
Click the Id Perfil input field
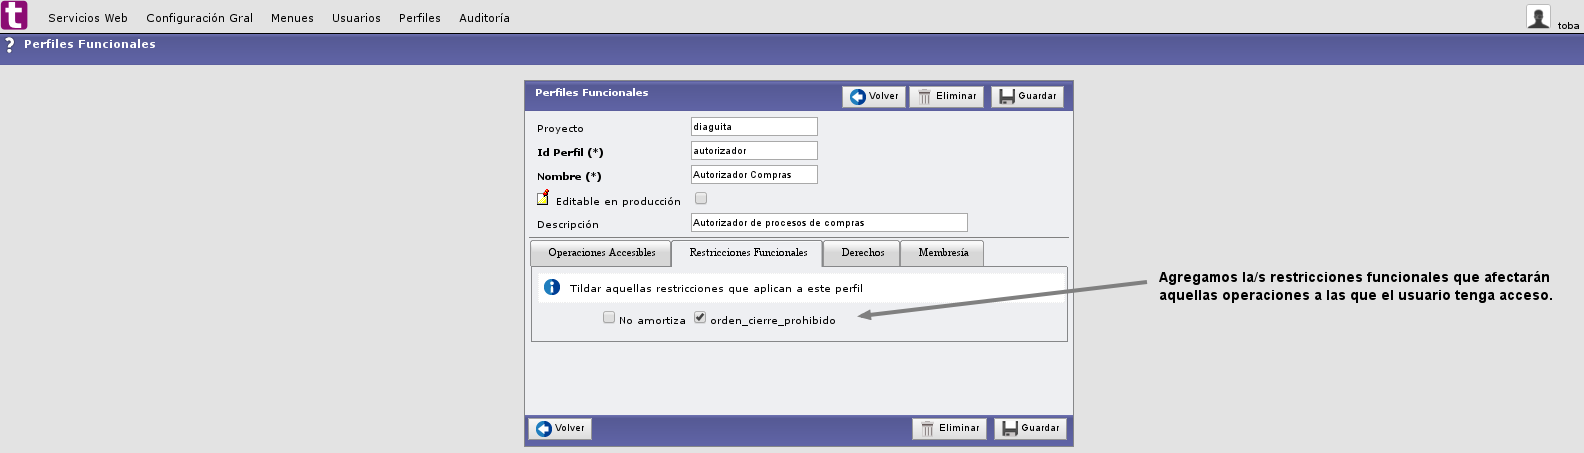[754, 151]
